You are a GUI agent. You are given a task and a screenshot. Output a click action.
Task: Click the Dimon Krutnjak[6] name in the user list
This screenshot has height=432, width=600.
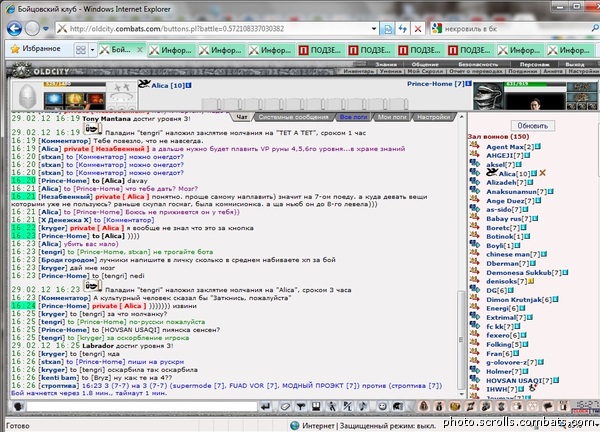(519, 300)
